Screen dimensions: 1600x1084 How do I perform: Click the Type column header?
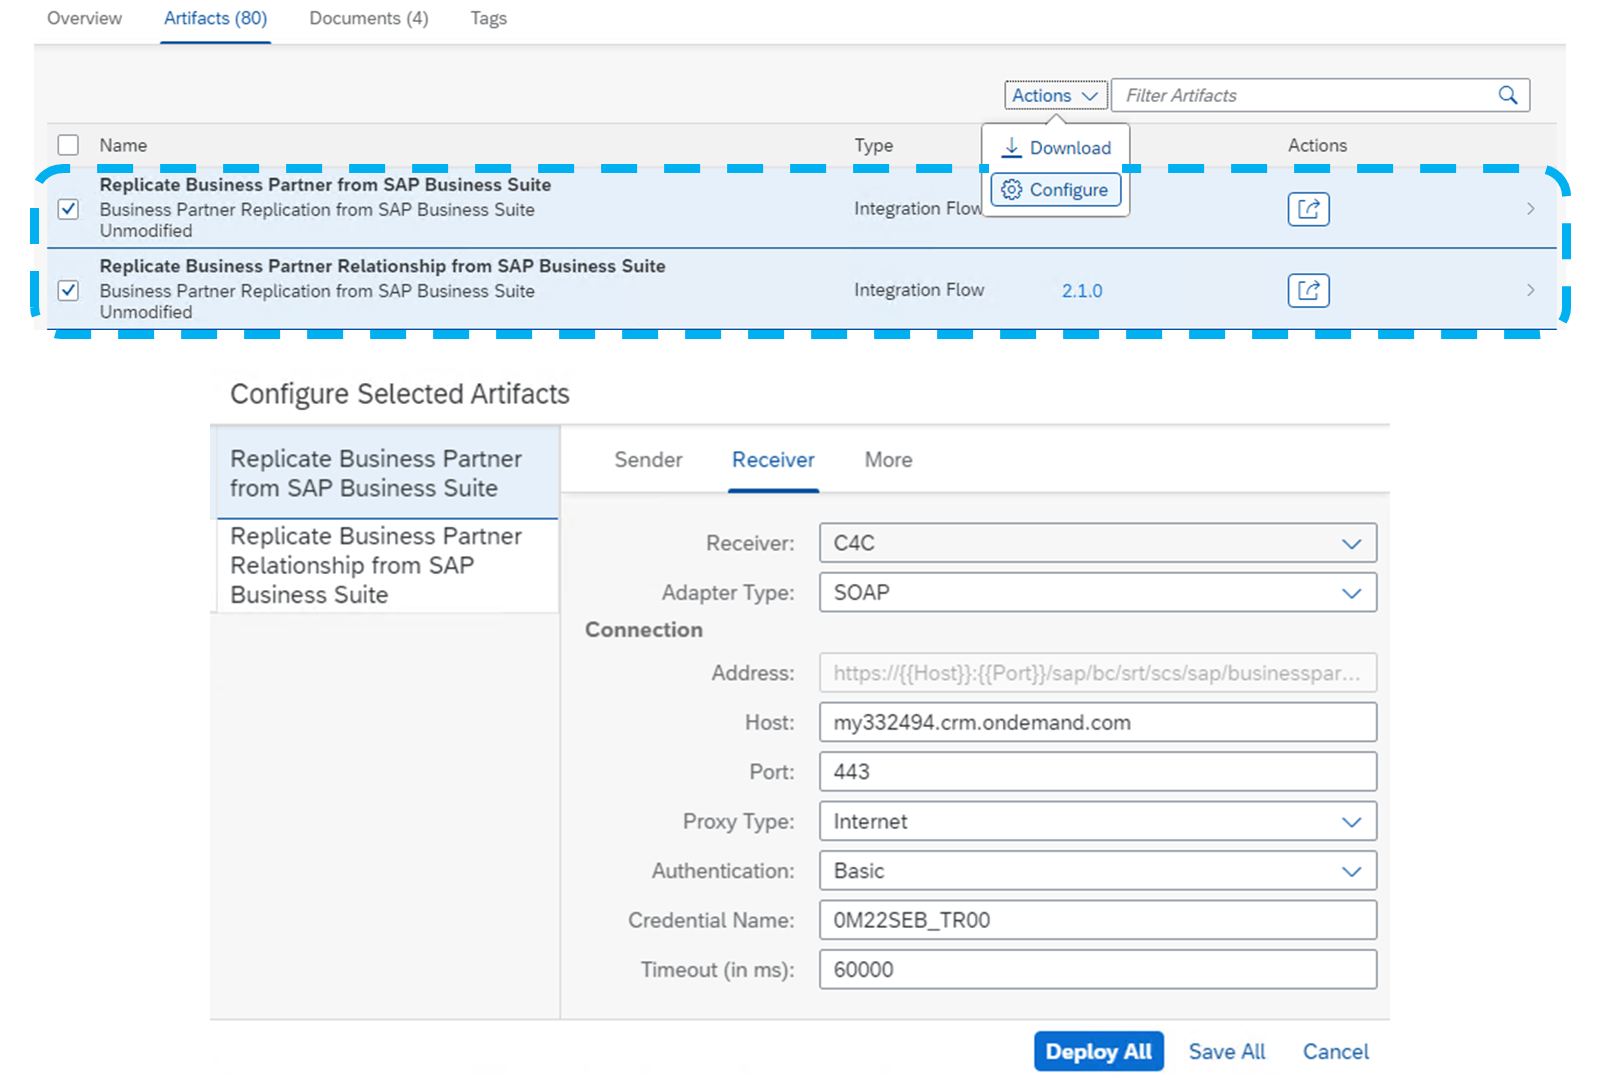pyautogui.click(x=873, y=145)
